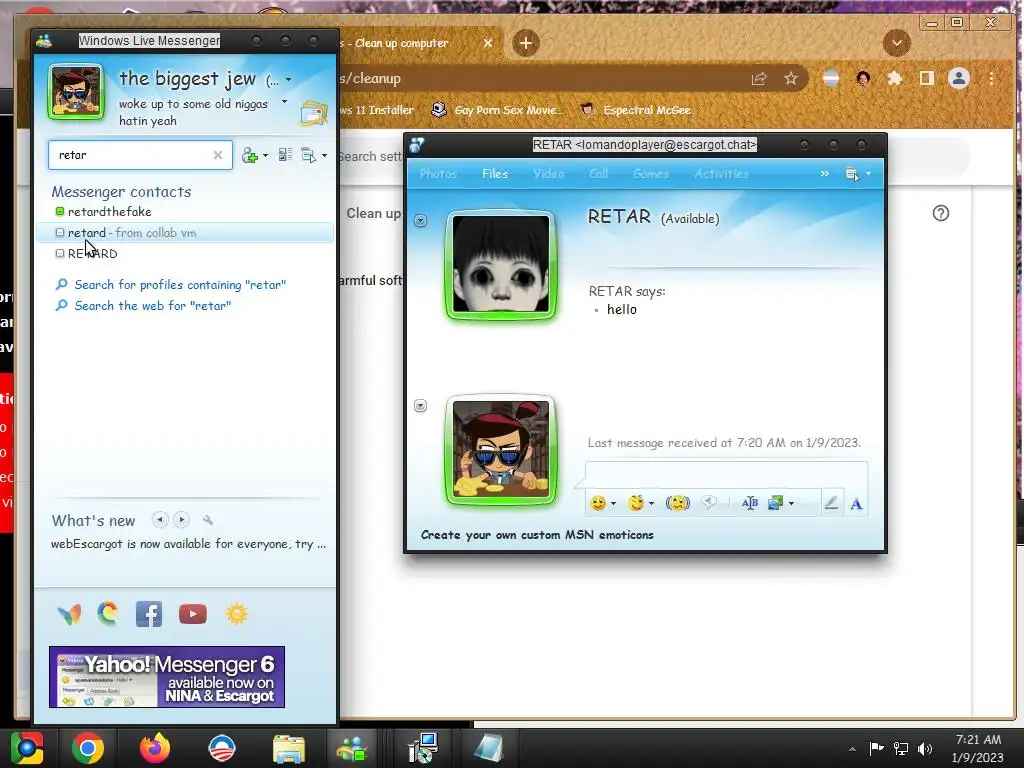Open webEscargot What's new announcement
The height and width of the screenshot is (768, 1024).
coord(188,544)
